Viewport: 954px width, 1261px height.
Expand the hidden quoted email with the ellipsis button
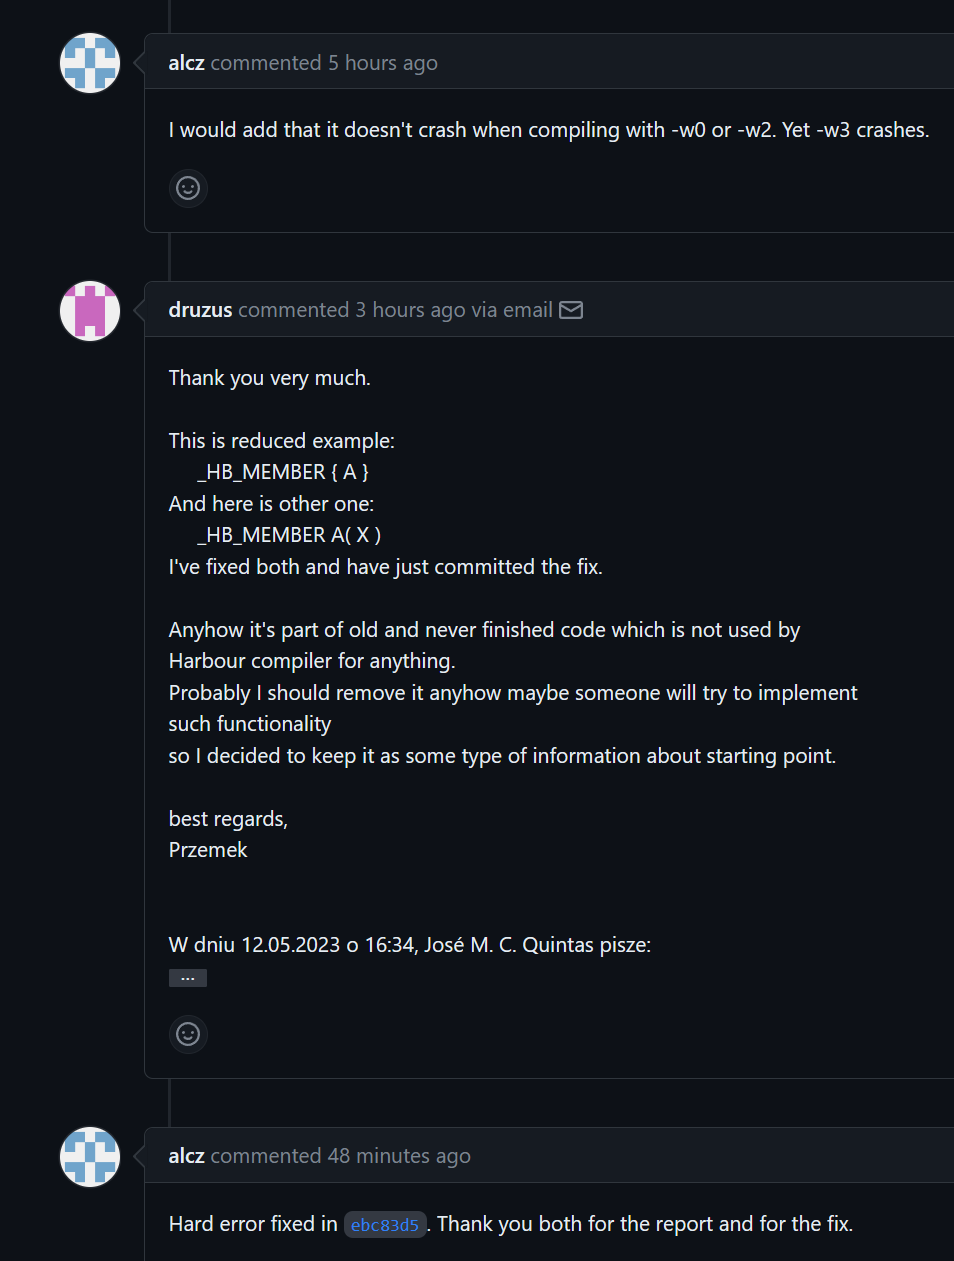point(188,978)
